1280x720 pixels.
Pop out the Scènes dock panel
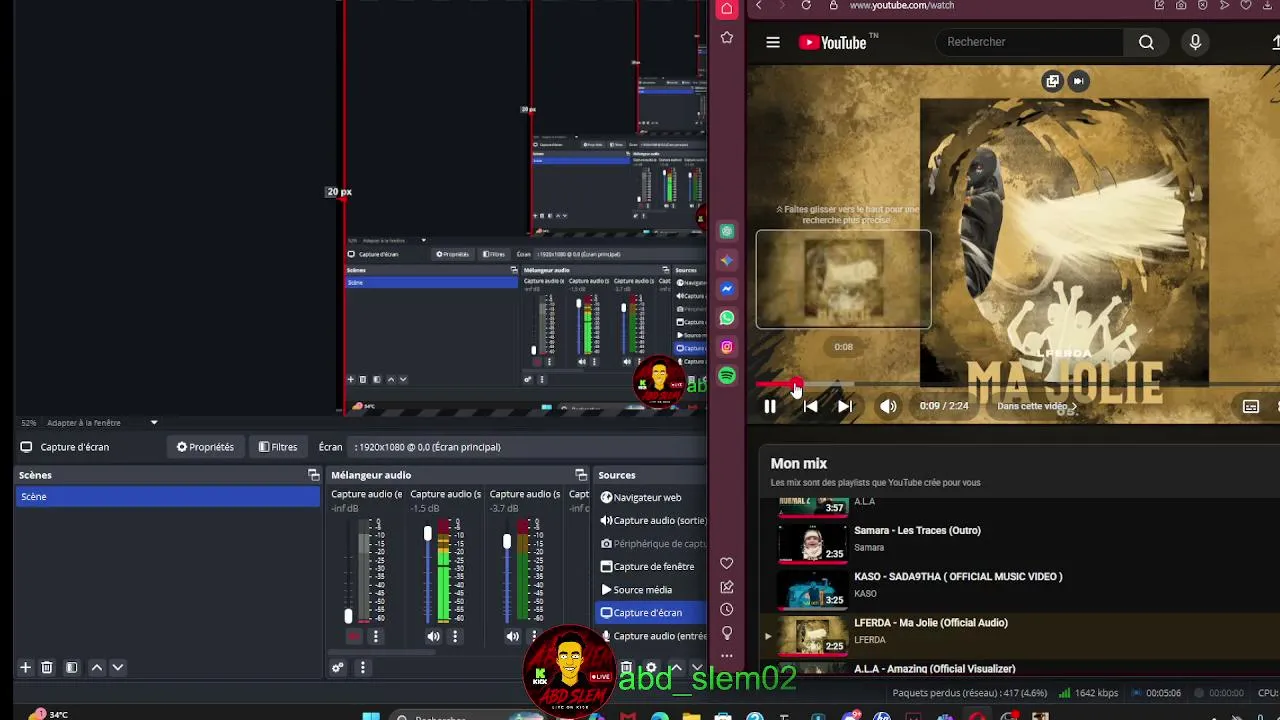pos(314,475)
